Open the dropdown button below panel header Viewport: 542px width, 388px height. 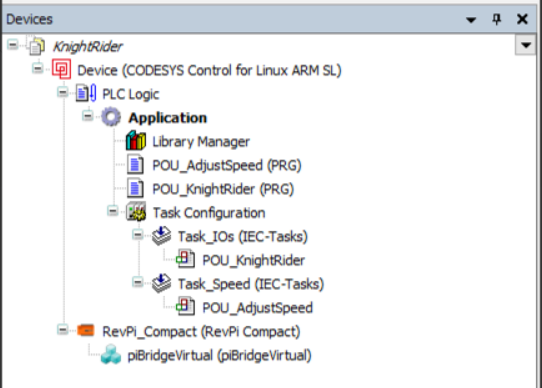click(526, 45)
